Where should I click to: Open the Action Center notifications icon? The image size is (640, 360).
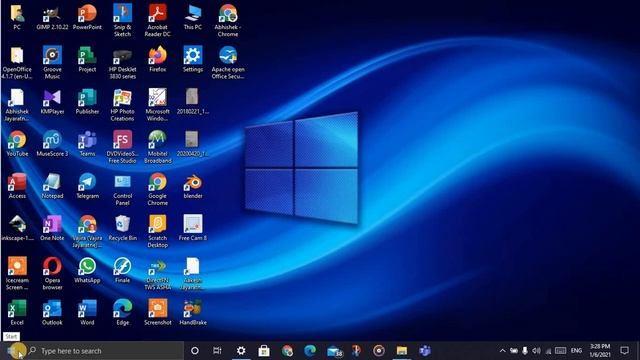click(624, 351)
